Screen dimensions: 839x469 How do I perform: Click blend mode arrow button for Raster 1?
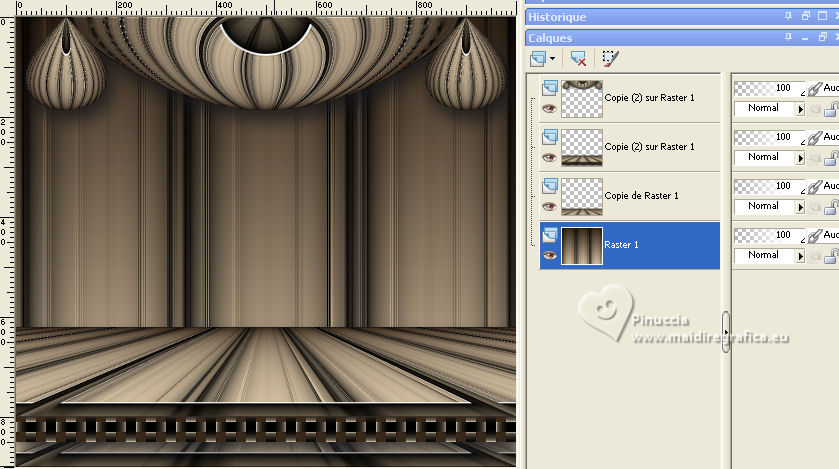click(800, 256)
